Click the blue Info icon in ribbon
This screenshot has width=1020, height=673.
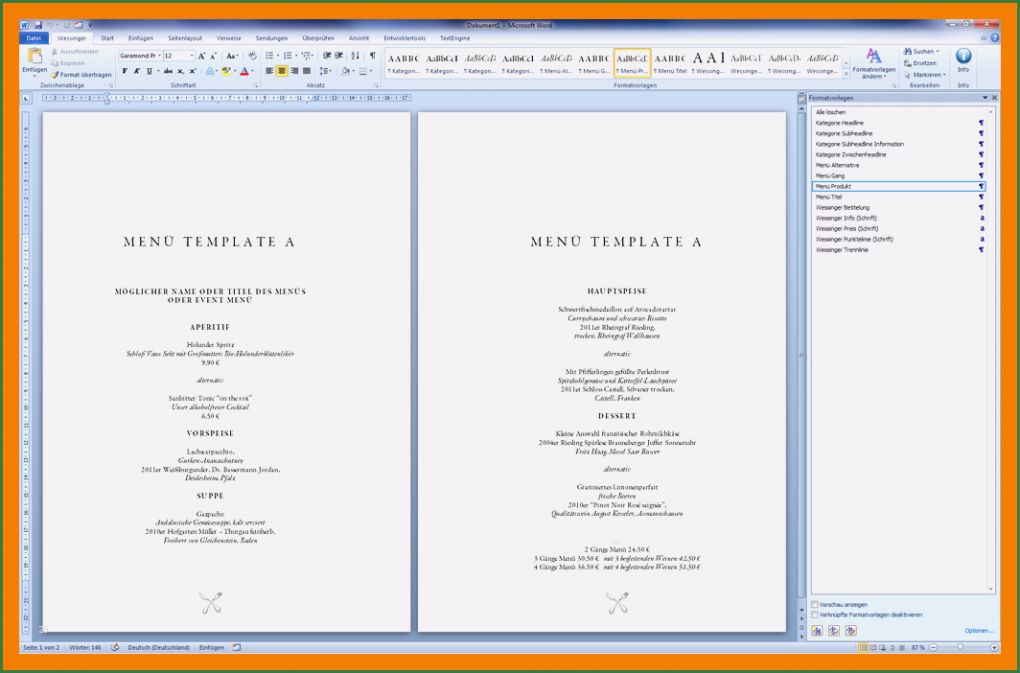963,57
